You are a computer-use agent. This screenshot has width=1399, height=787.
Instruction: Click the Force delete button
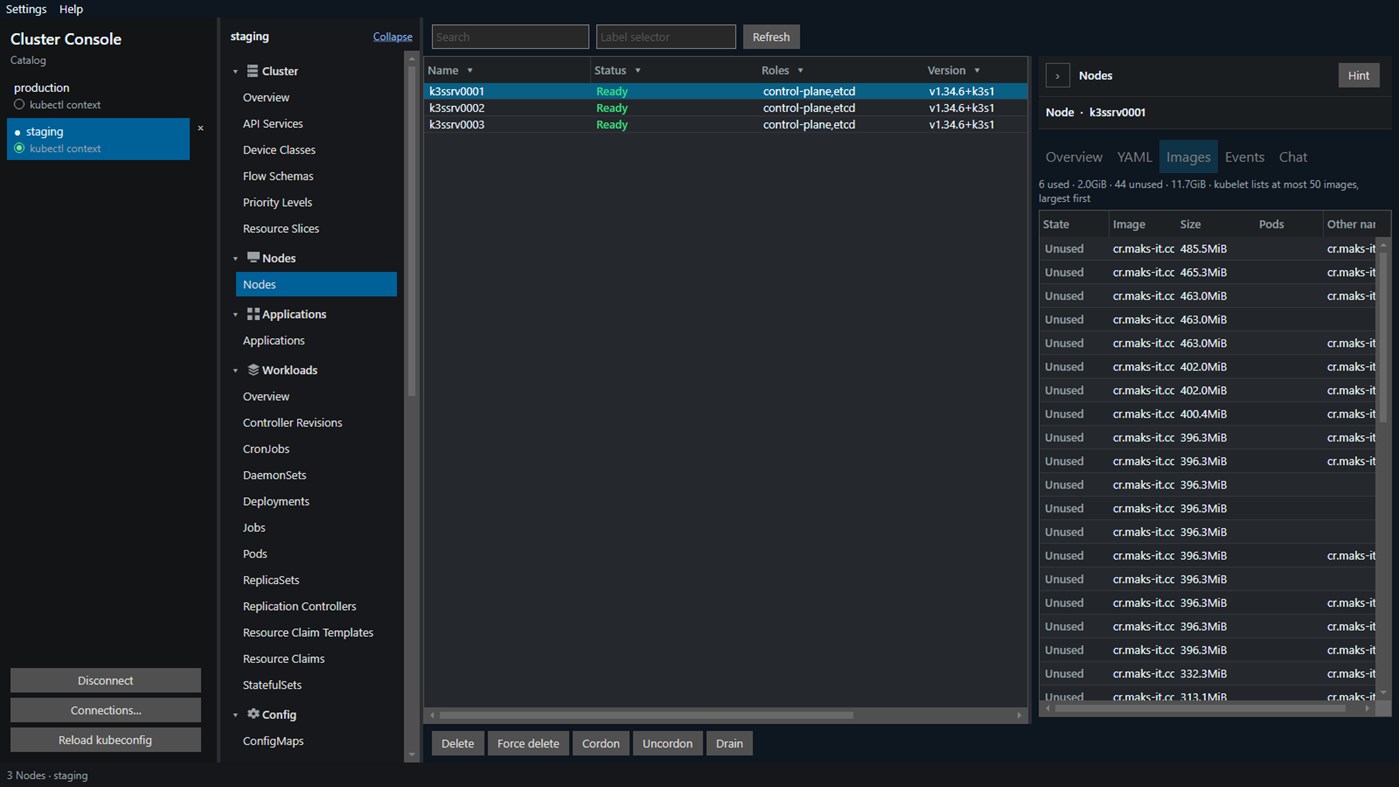528,743
